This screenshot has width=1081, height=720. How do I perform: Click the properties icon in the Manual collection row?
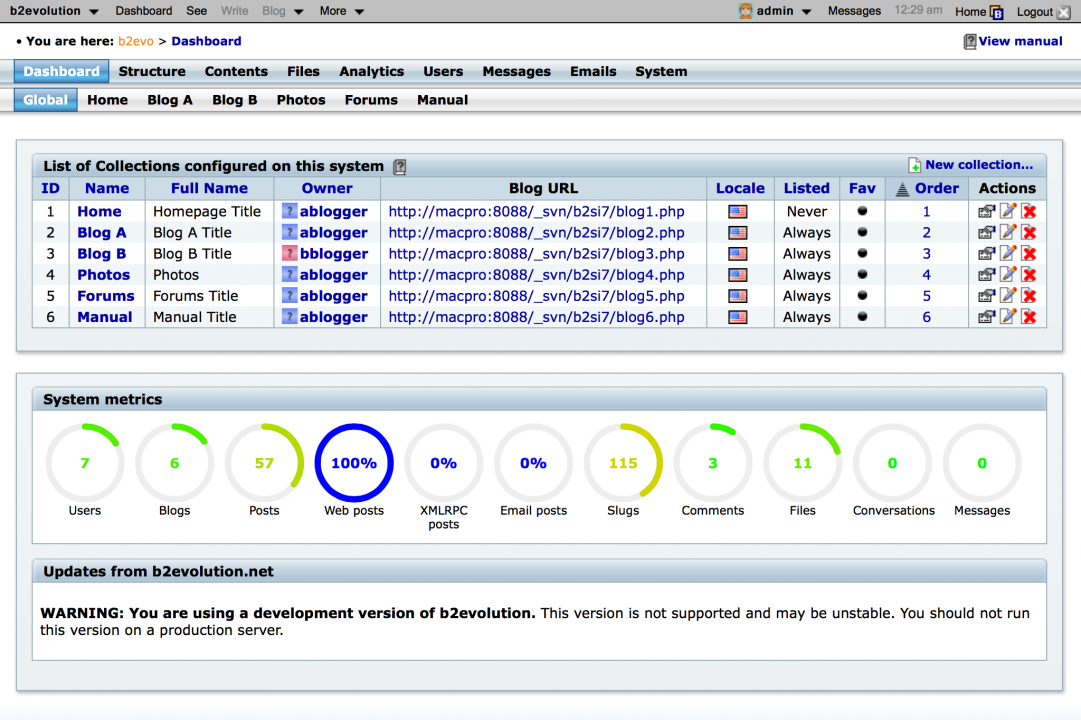click(987, 317)
